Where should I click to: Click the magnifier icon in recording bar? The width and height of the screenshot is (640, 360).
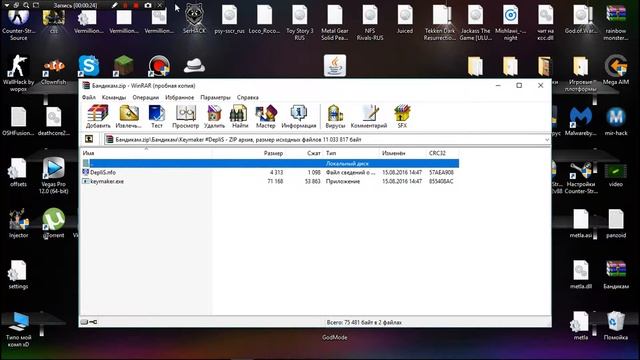pos(26,5)
